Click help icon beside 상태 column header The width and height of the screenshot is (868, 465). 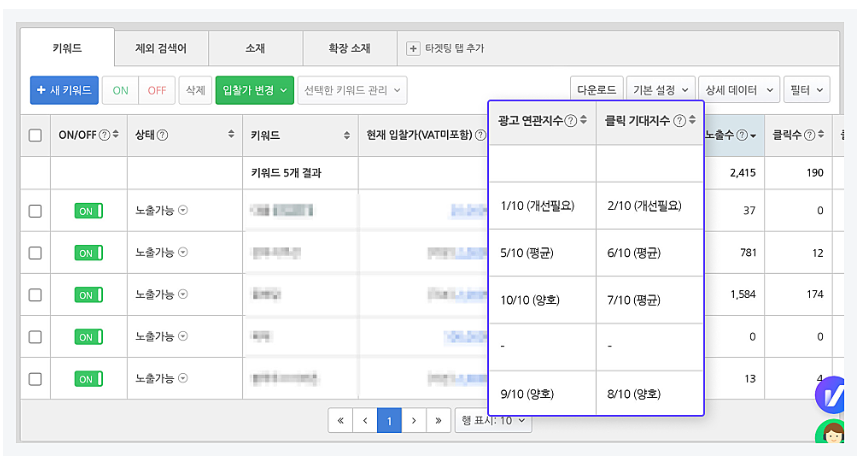tap(162, 135)
